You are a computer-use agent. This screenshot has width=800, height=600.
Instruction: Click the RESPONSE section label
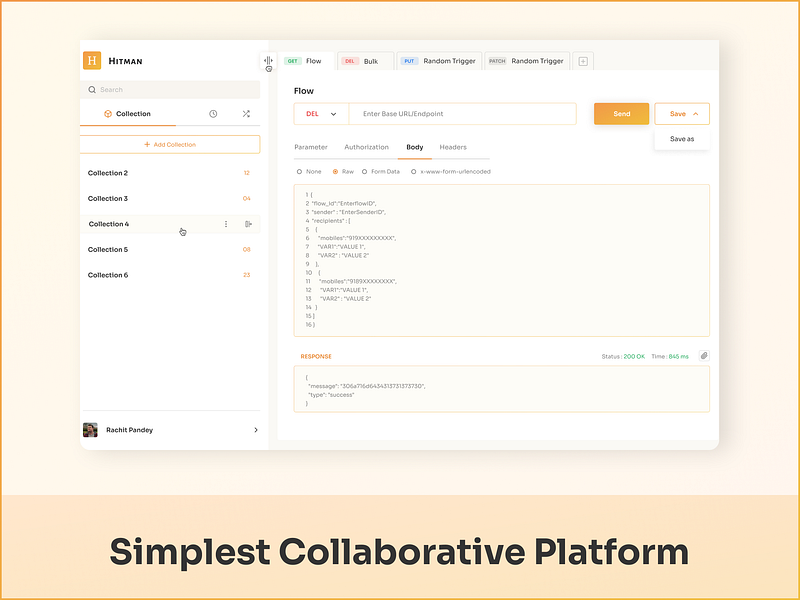tap(316, 357)
